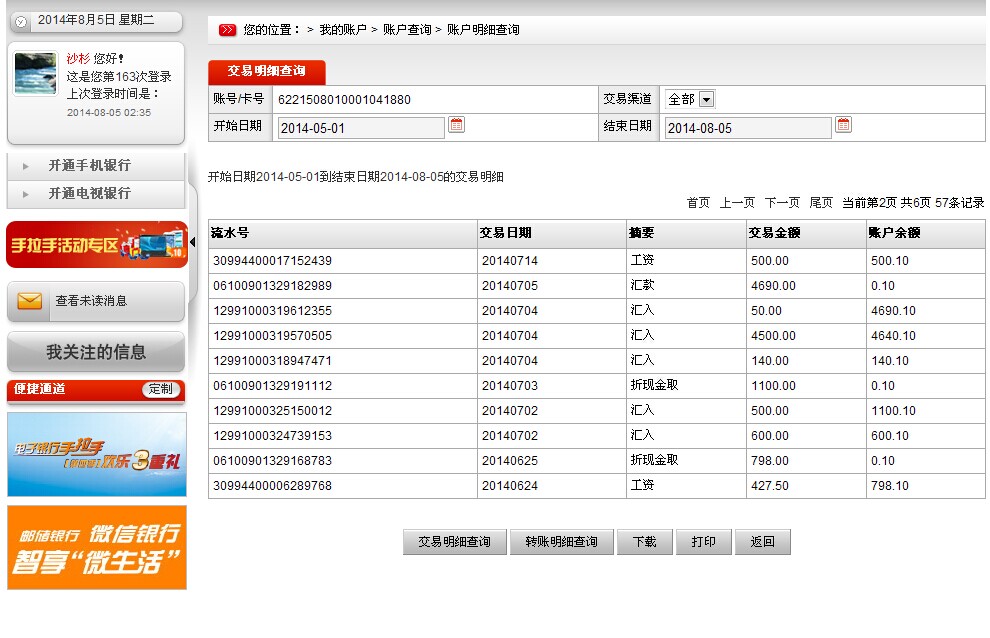The width and height of the screenshot is (990, 638).
Task: Go to 我的账户 in the breadcrumb
Action: tap(342, 30)
